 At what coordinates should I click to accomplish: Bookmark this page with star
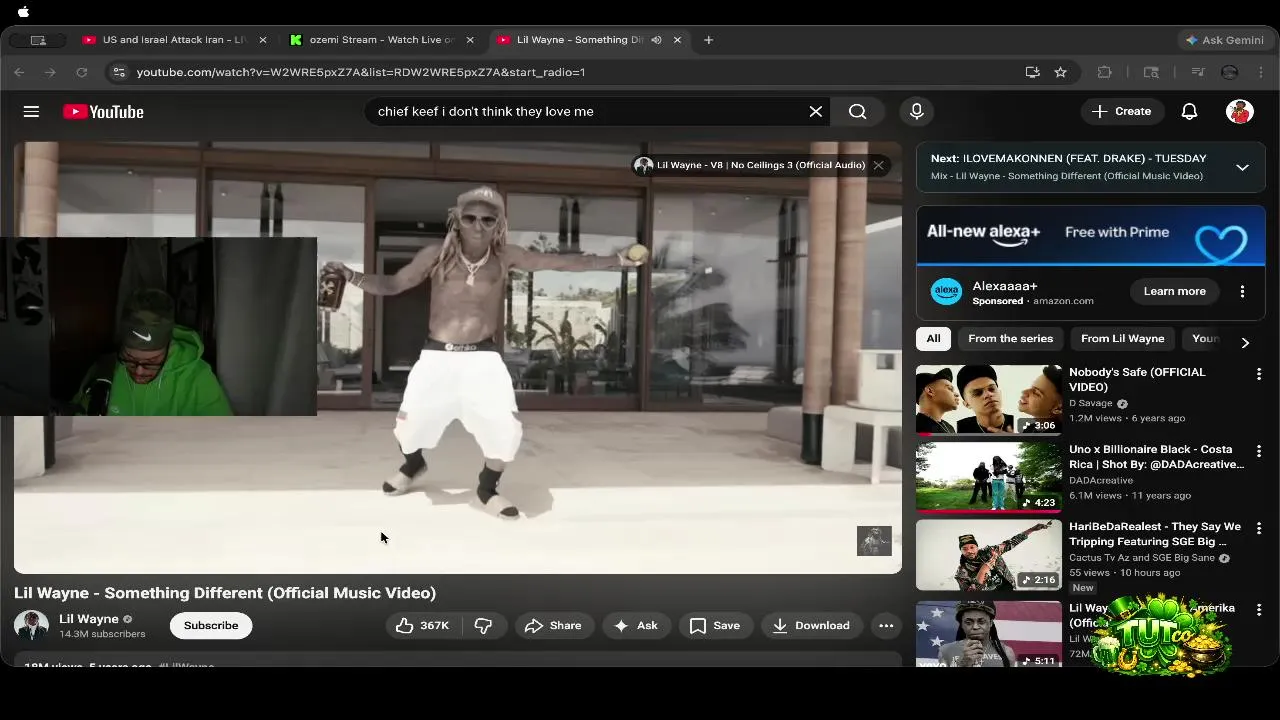pos(1060,72)
